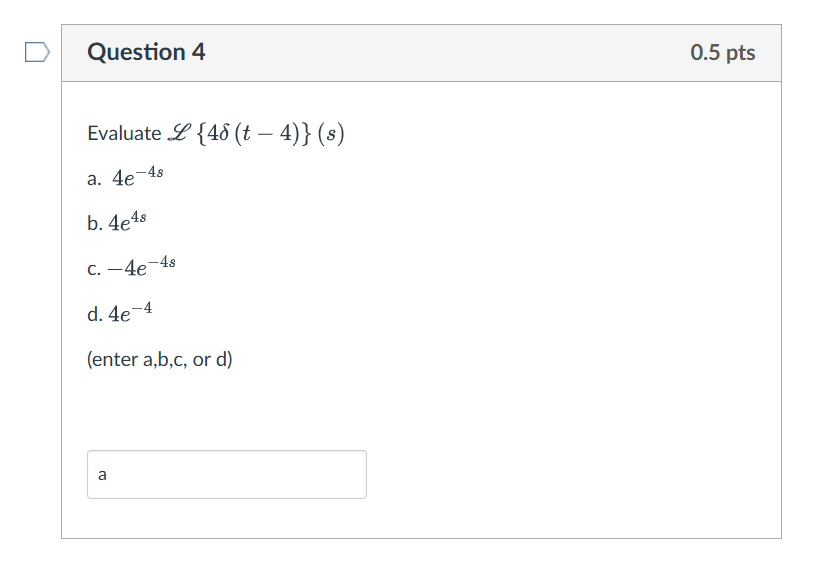The height and width of the screenshot is (582, 832).
Task: Click the '(enter a,b,c, or d)' instruction text
Action: (161, 359)
